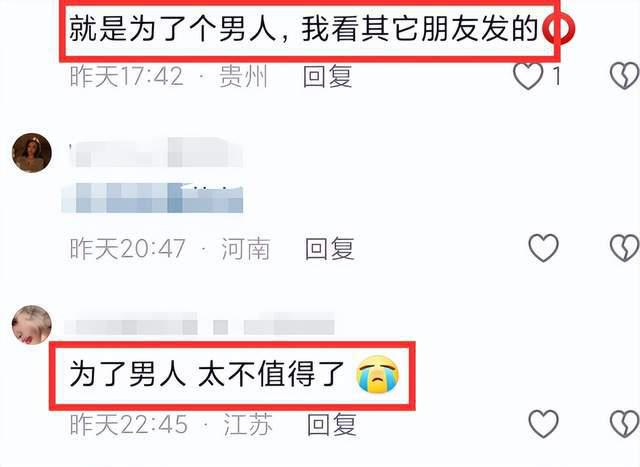
Task: Reply to the comment posted at 昨天17:42
Action: tap(328, 76)
